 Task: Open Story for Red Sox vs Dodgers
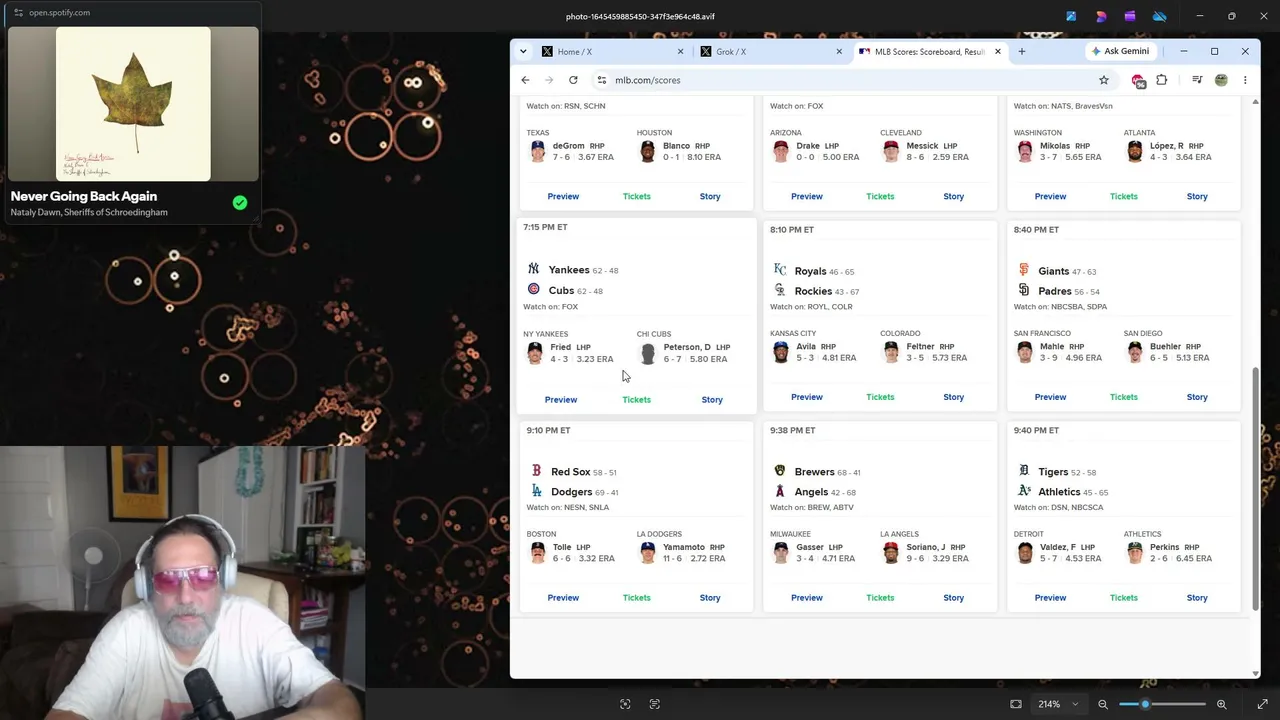(x=710, y=598)
